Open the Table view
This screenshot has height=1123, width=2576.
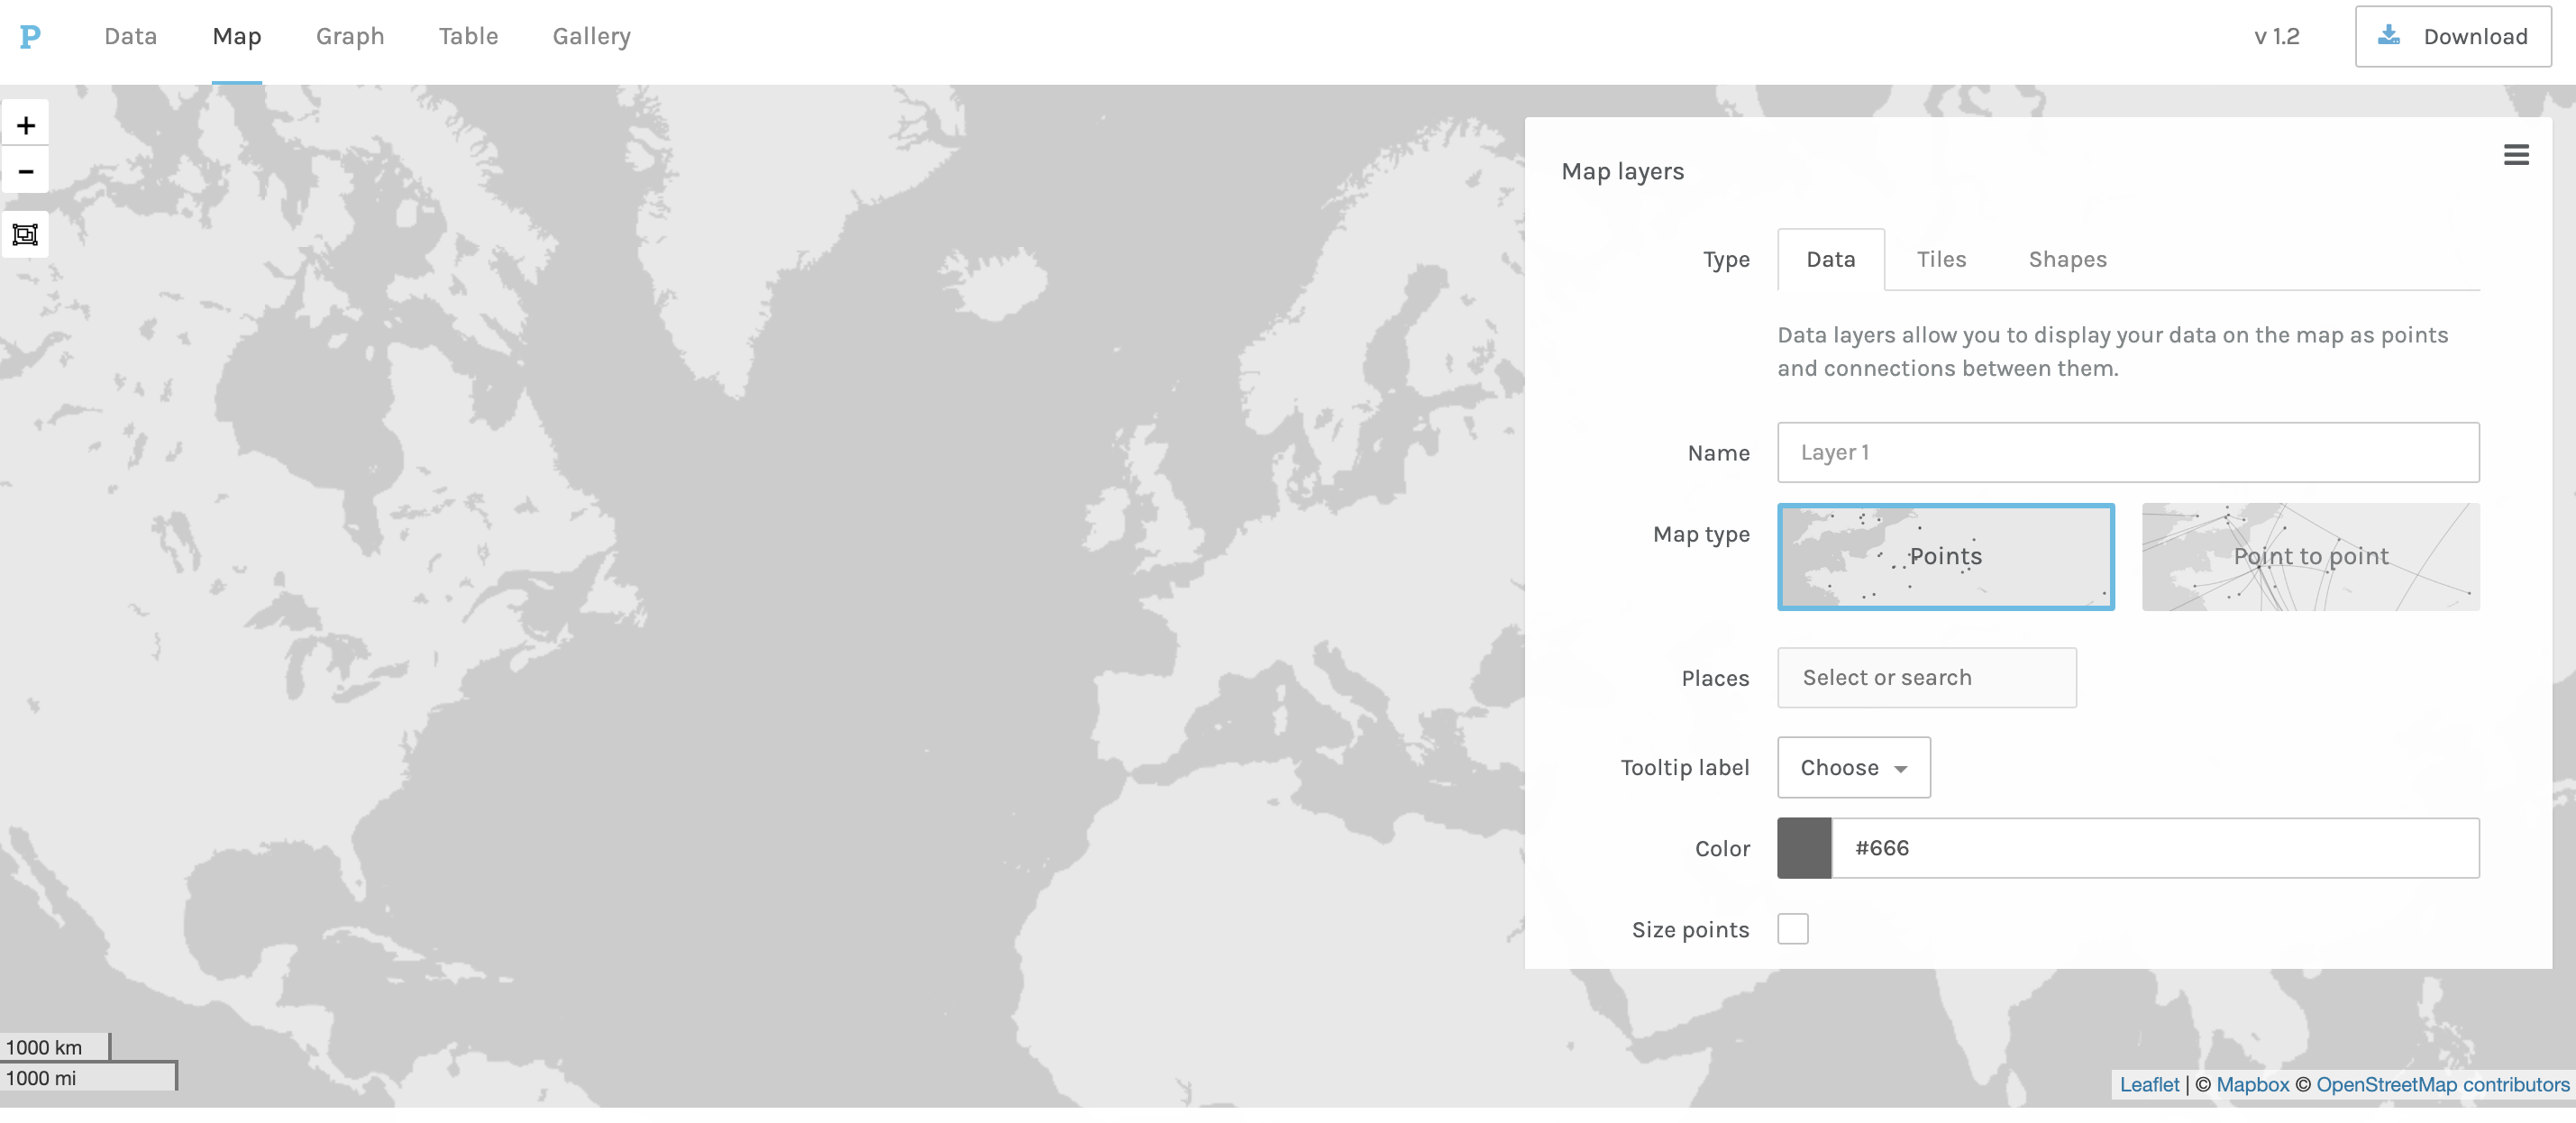(468, 37)
